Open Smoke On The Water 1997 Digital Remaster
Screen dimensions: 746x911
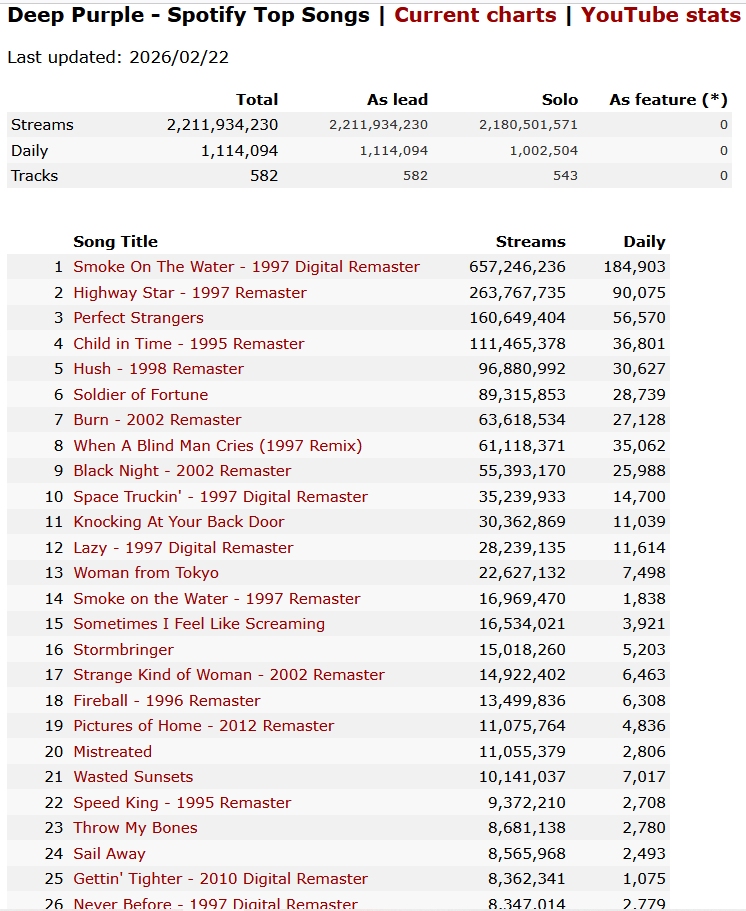(246, 267)
